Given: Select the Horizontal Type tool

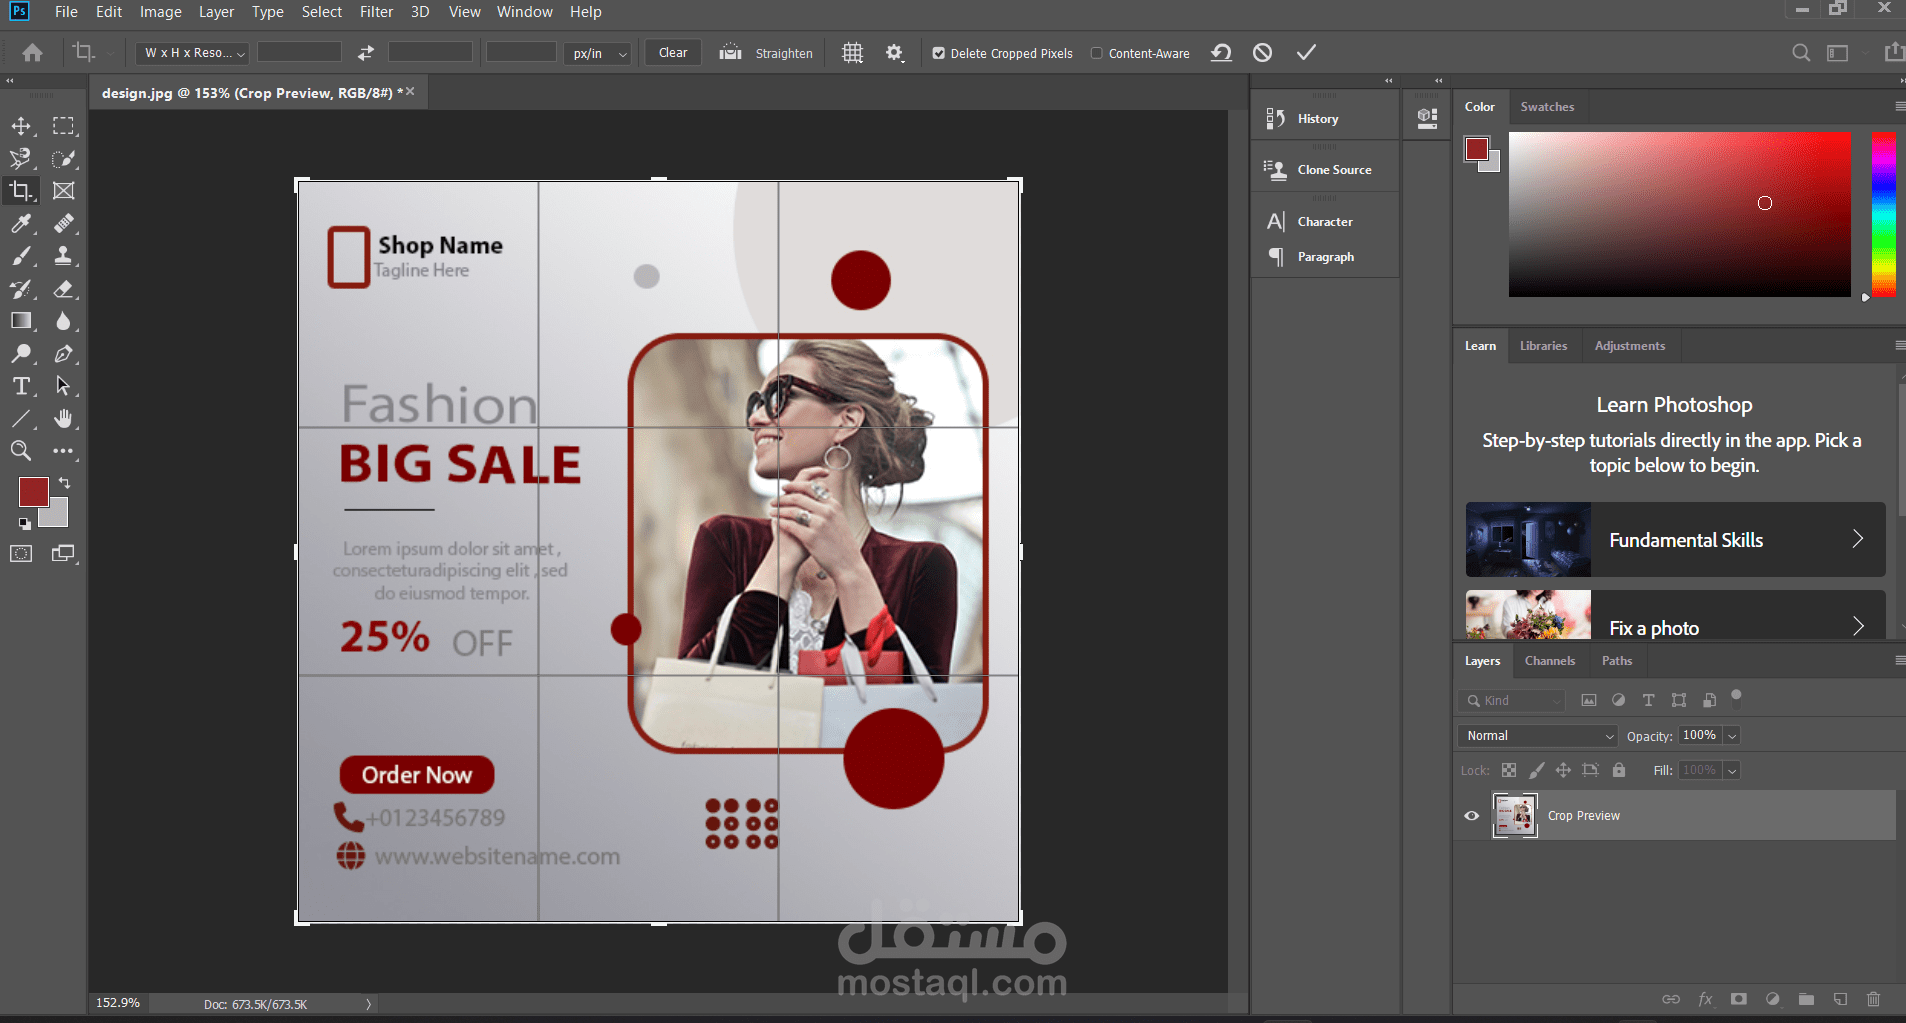Looking at the screenshot, I should click(x=21, y=386).
